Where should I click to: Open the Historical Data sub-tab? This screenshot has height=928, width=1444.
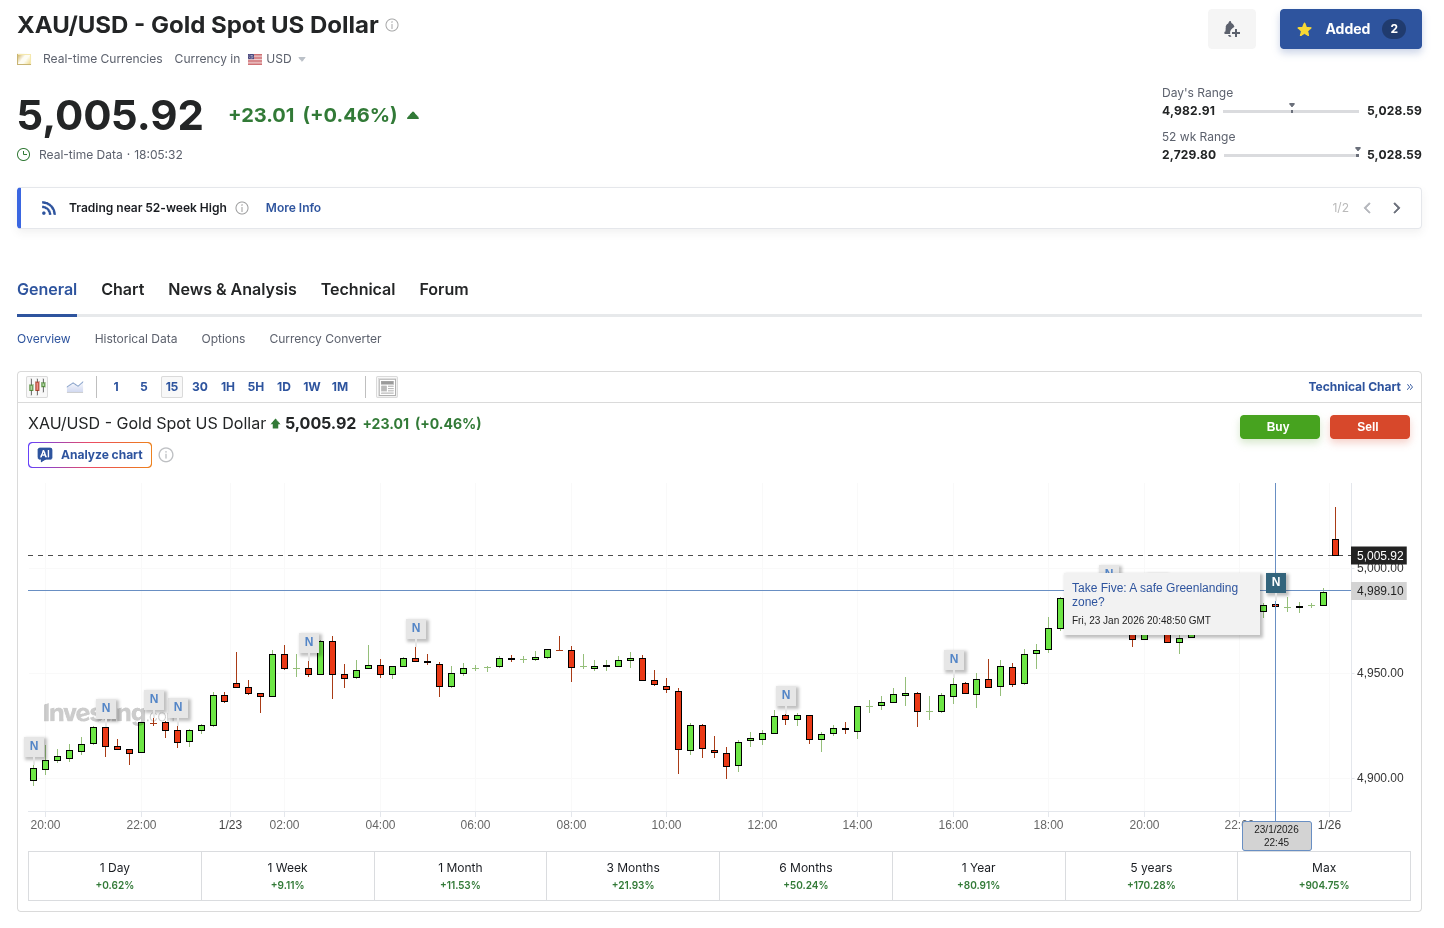pyautogui.click(x=136, y=339)
